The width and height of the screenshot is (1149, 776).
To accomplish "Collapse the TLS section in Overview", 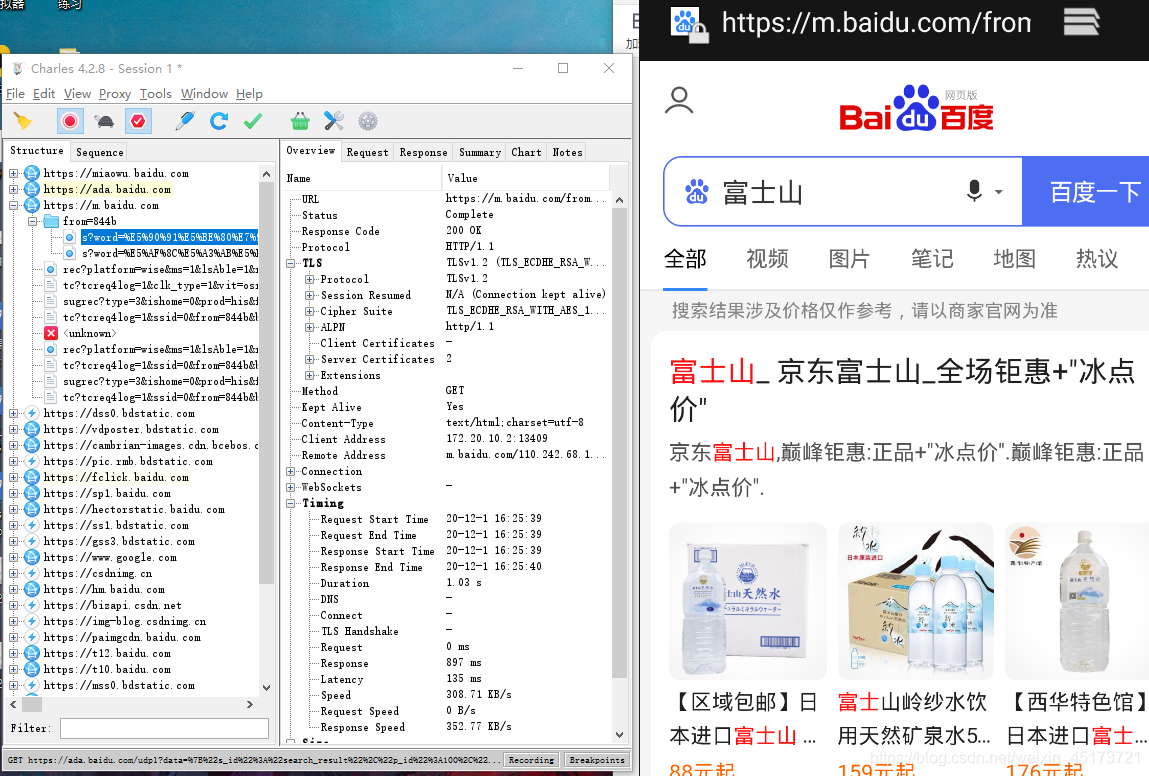I will click(290, 262).
